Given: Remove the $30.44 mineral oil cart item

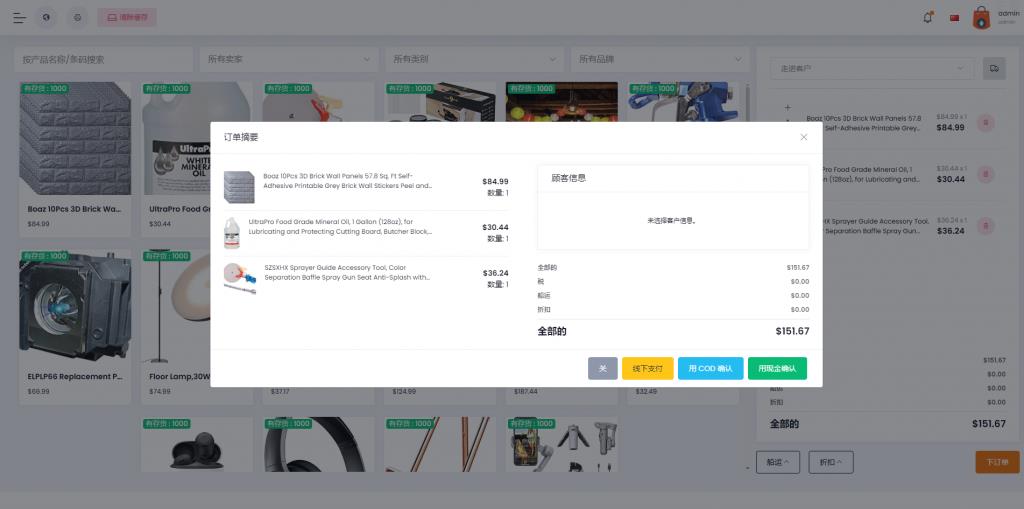Looking at the screenshot, I should point(985,175).
